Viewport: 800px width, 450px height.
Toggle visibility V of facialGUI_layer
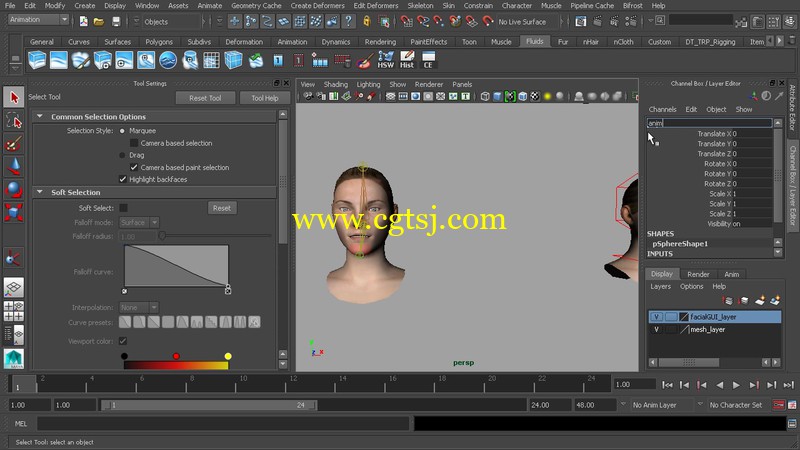pyautogui.click(x=657, y=317)
